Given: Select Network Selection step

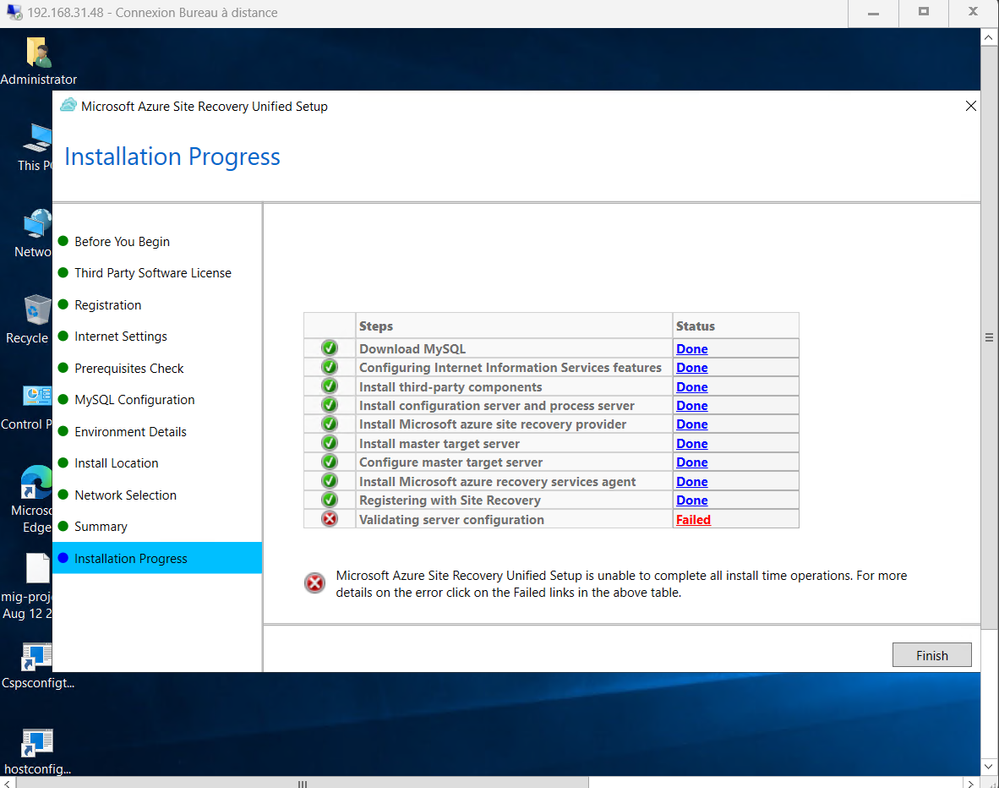Looking at the screenshot, I should point(125,495).
